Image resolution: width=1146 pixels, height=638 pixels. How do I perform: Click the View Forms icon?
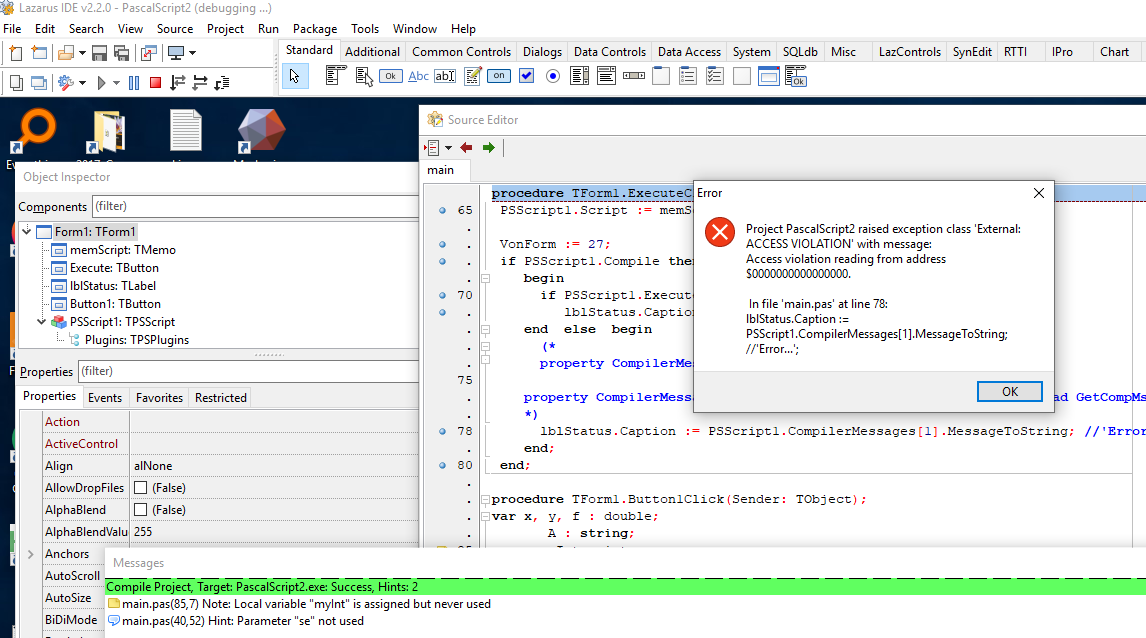click(x=39, y=83)
